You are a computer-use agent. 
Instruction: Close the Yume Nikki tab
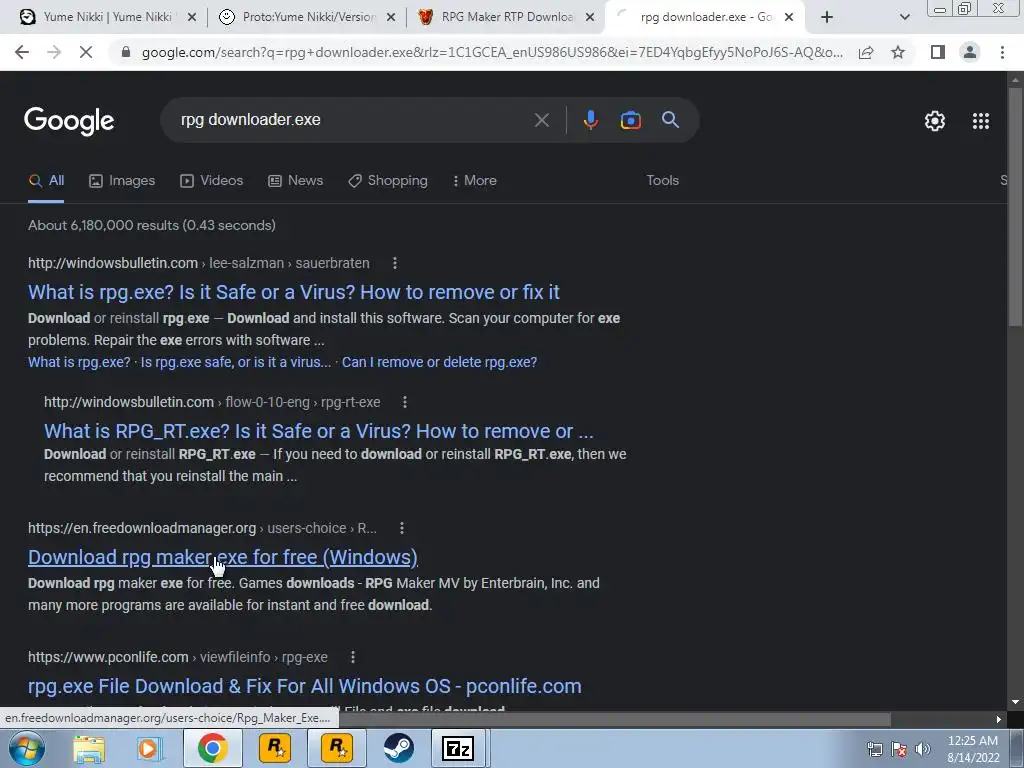191,18
